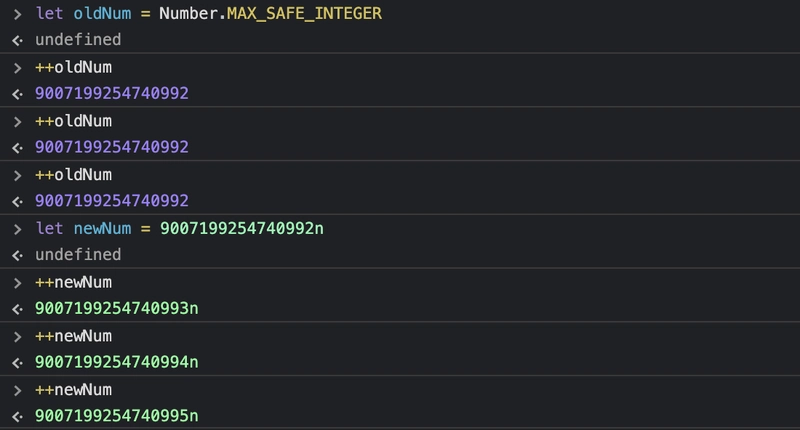Viewport: 800px width, 430px height.
Task: Click the output arrow beside second 'undefined'
Action: (x=17, y=256)
